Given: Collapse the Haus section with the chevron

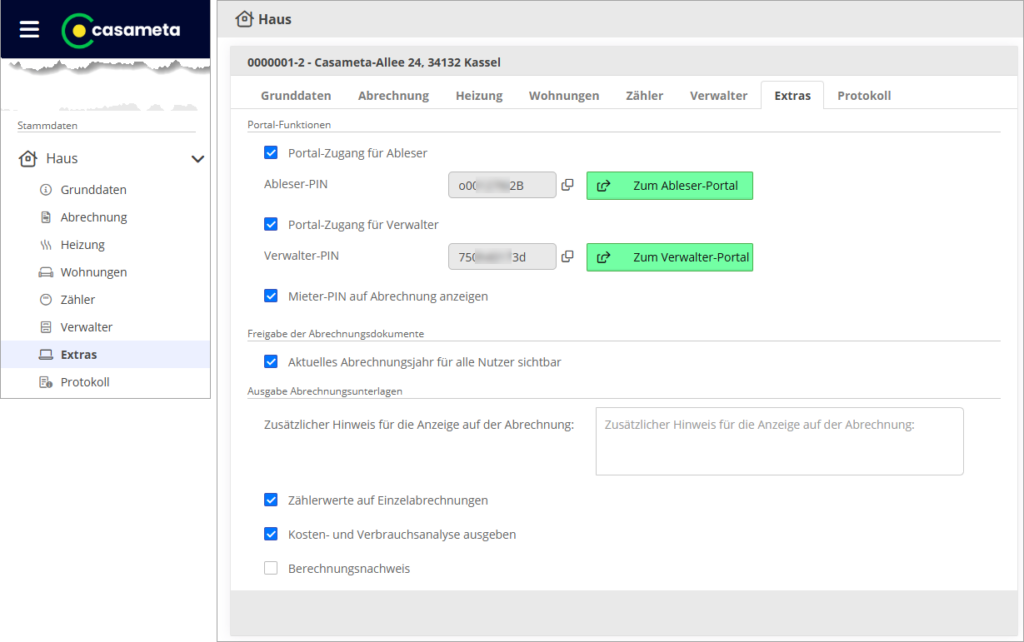Looking at the screenshot, I should [x=197, y=159].
